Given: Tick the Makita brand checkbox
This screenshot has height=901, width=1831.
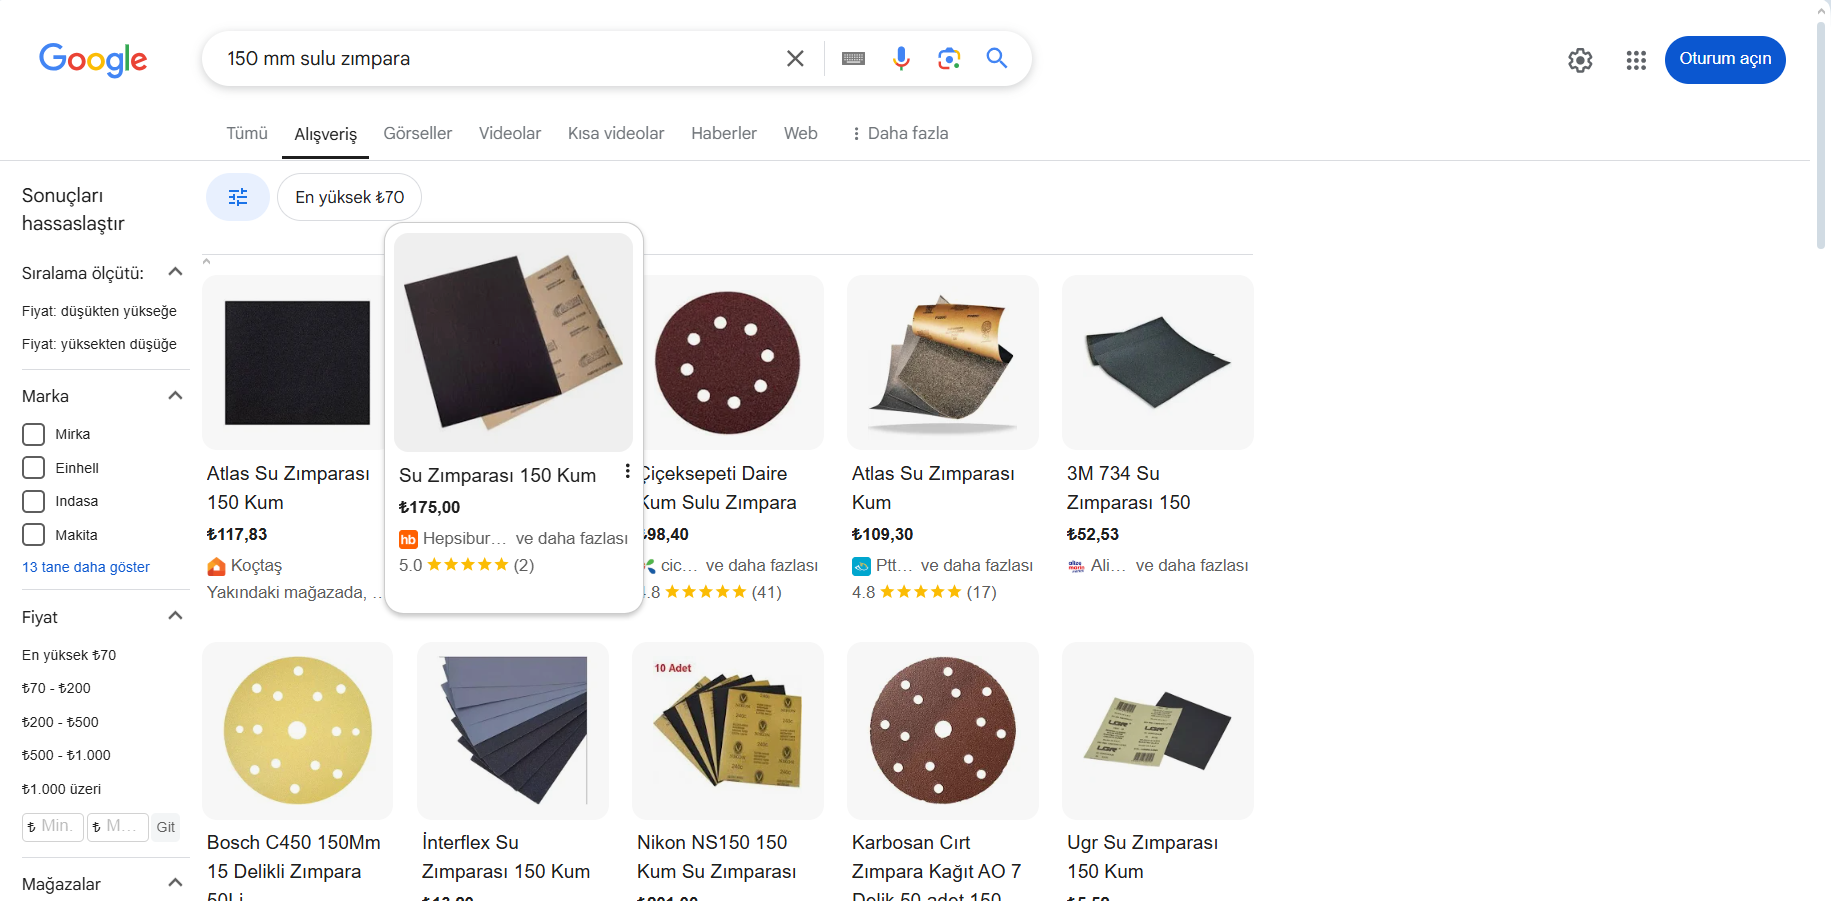Looking at the screenshot, I should click(34, 535).
